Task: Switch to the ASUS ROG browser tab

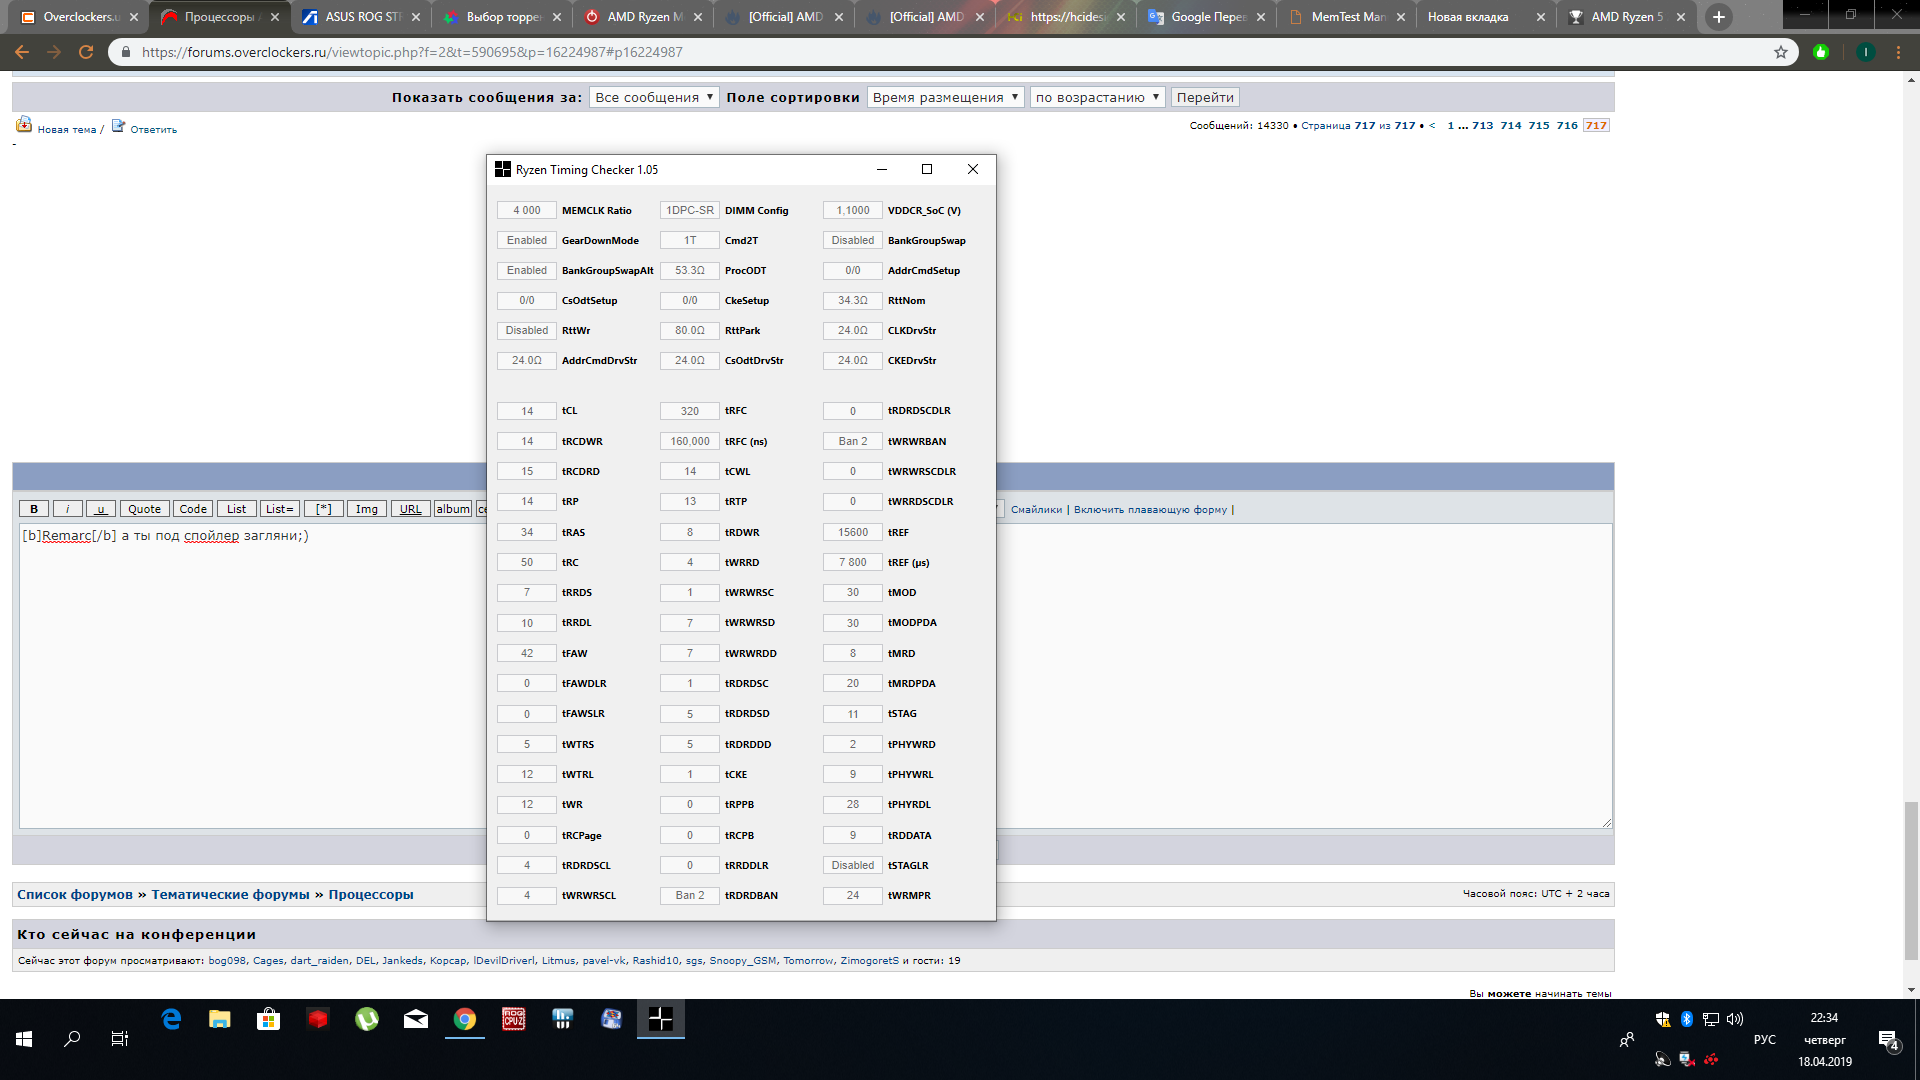Action: click(x=361, y=17)
